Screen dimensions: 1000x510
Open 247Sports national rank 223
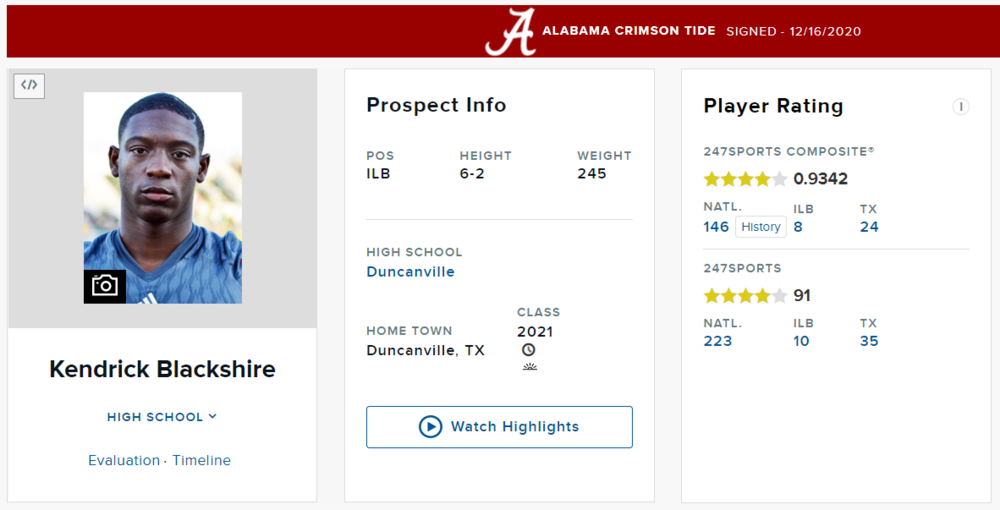coord(717,341)
